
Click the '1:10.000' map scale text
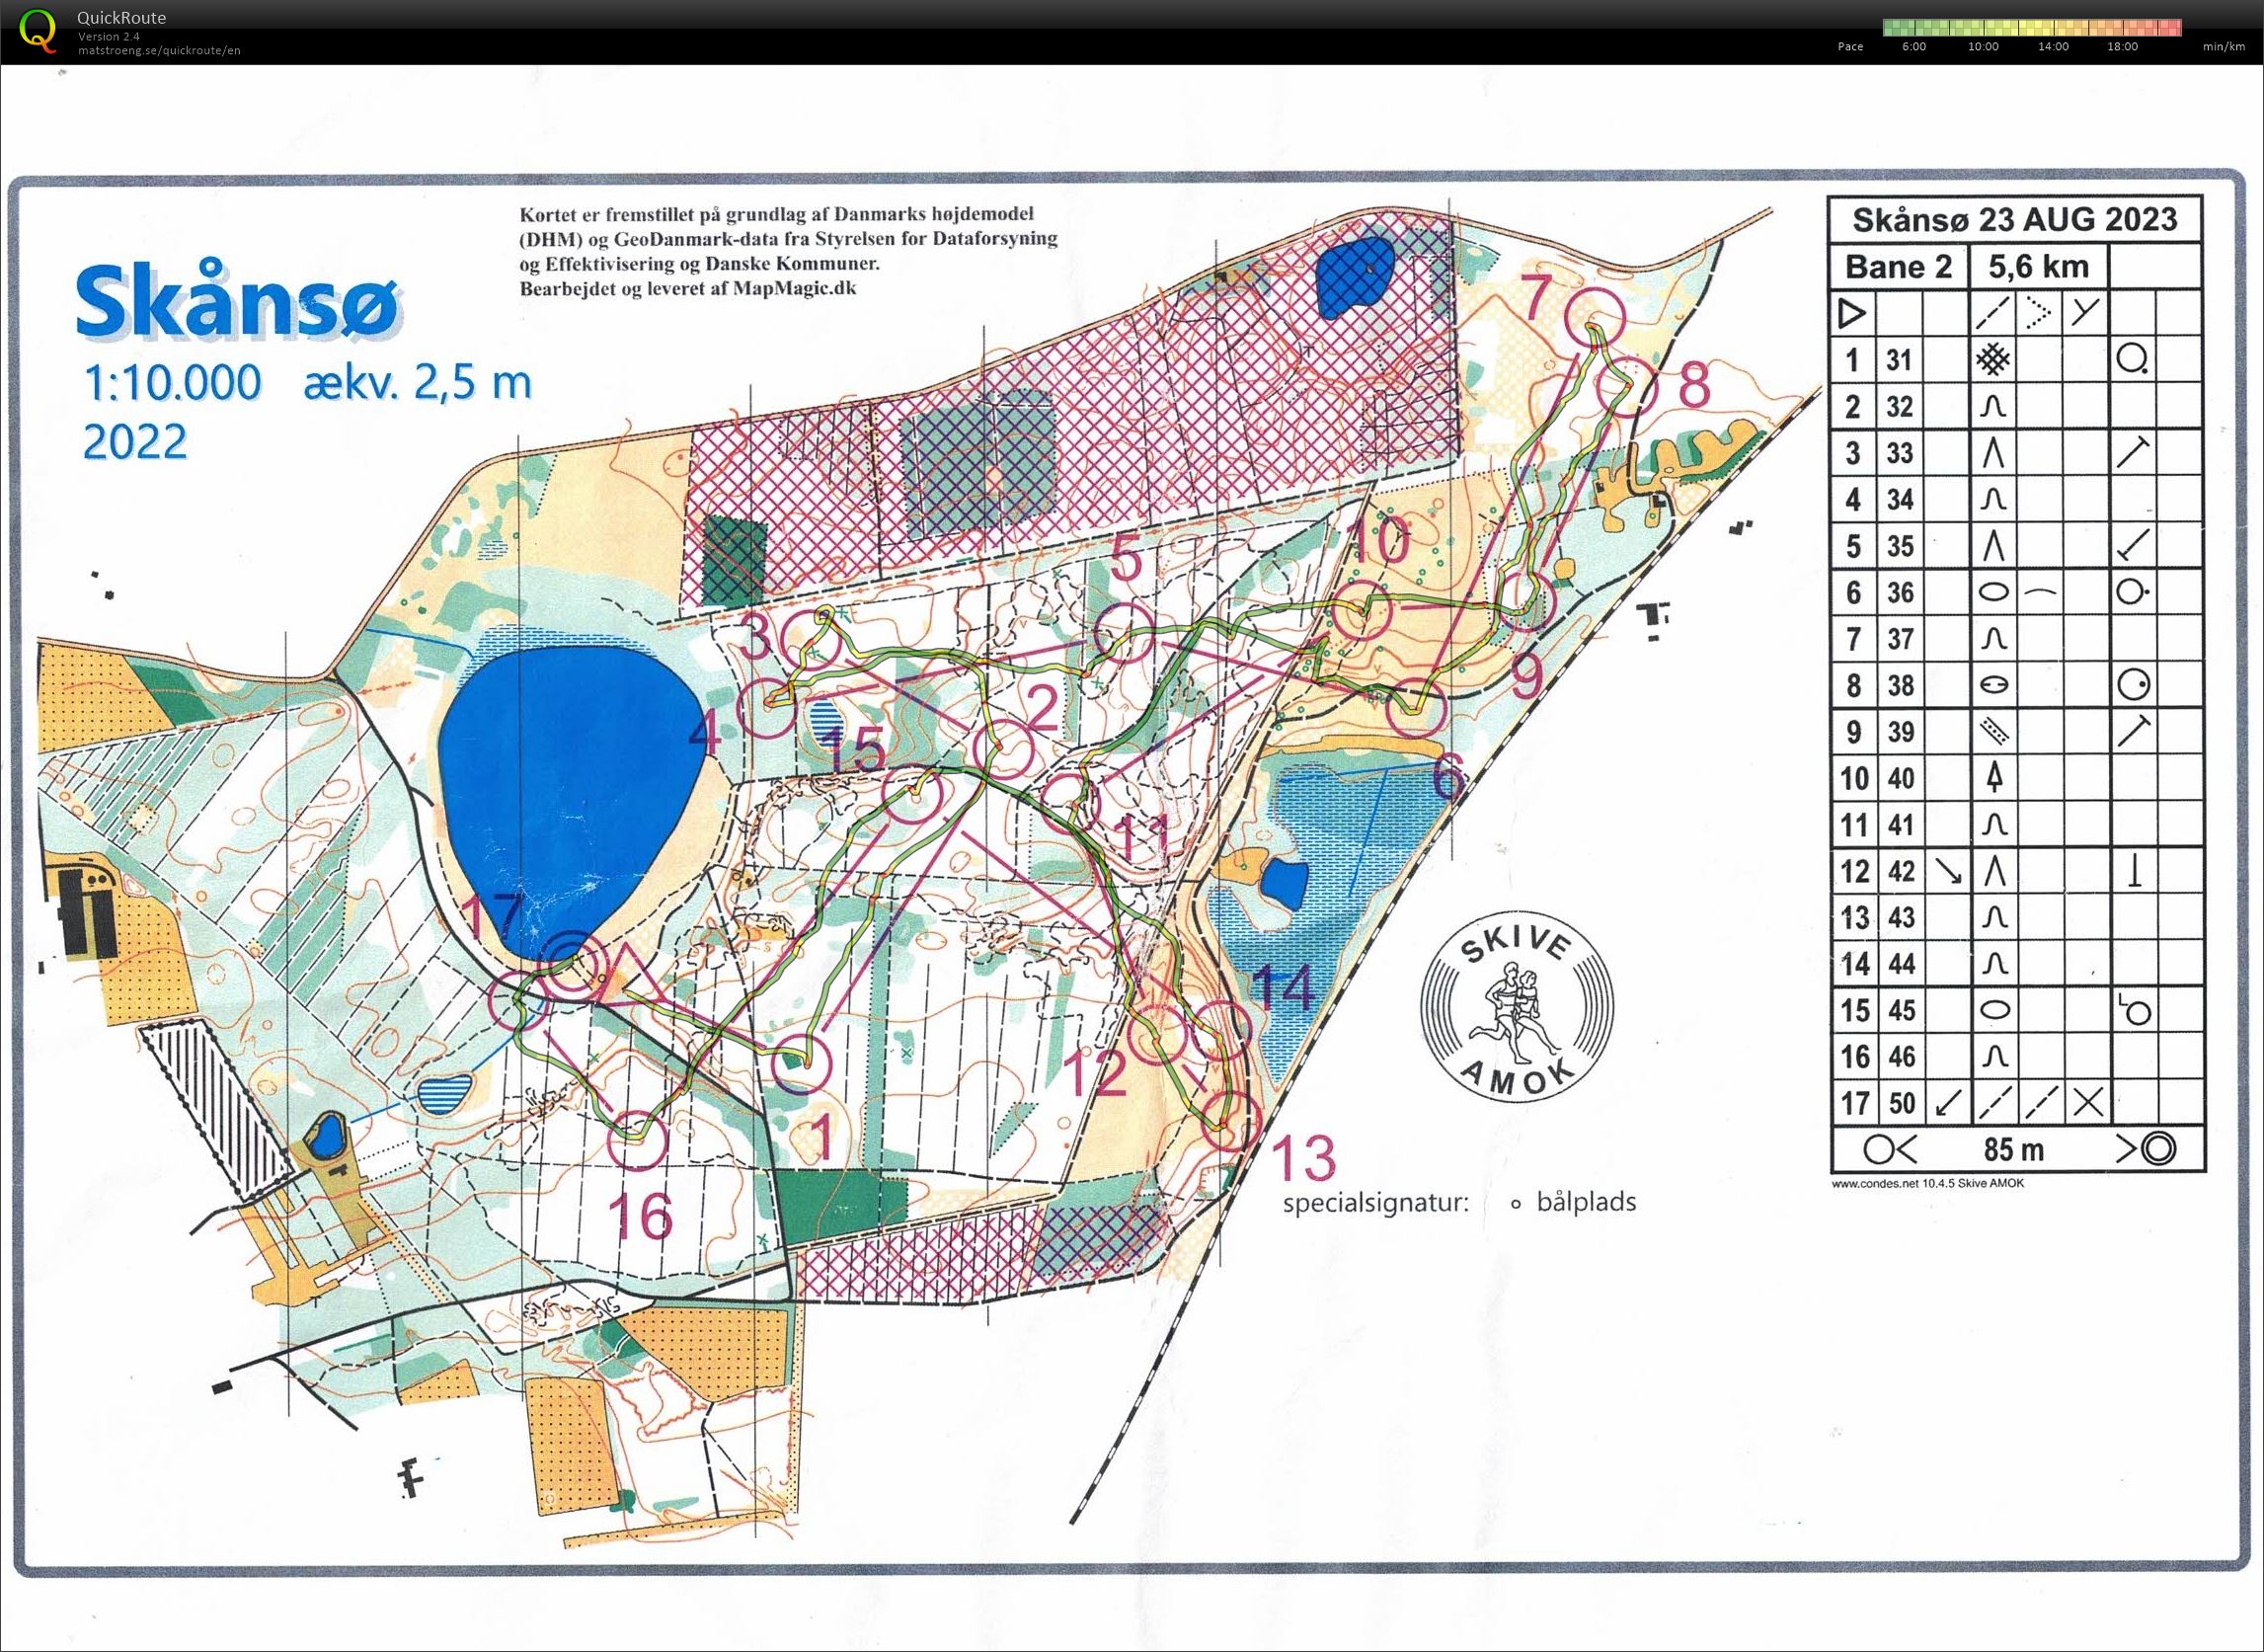(x=172, y=382)
